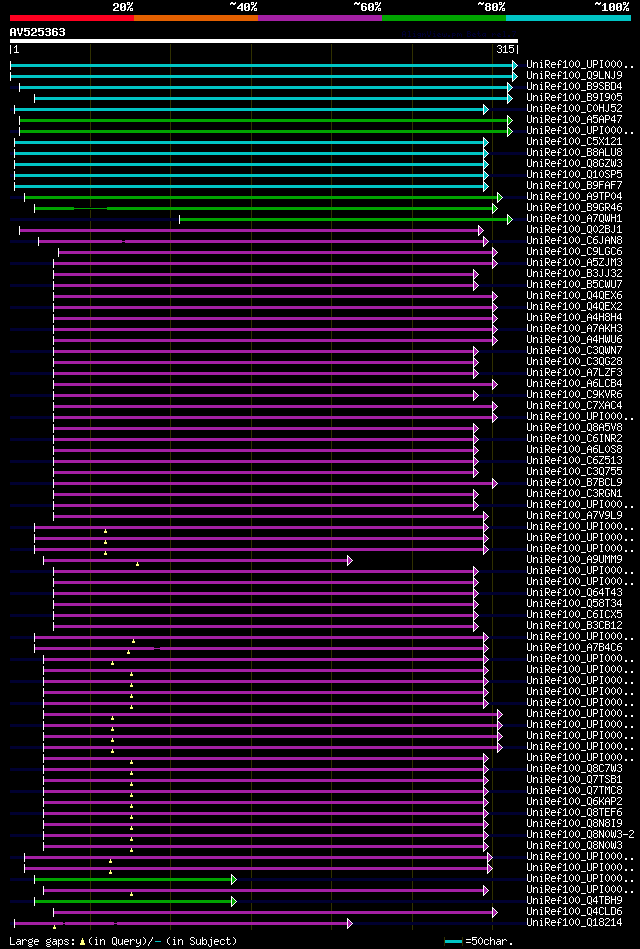The height and width of the screenshot is (949, 640).
Task: Select the UniRef100_Q8N0W3-2 hit label
Action: 580,835
